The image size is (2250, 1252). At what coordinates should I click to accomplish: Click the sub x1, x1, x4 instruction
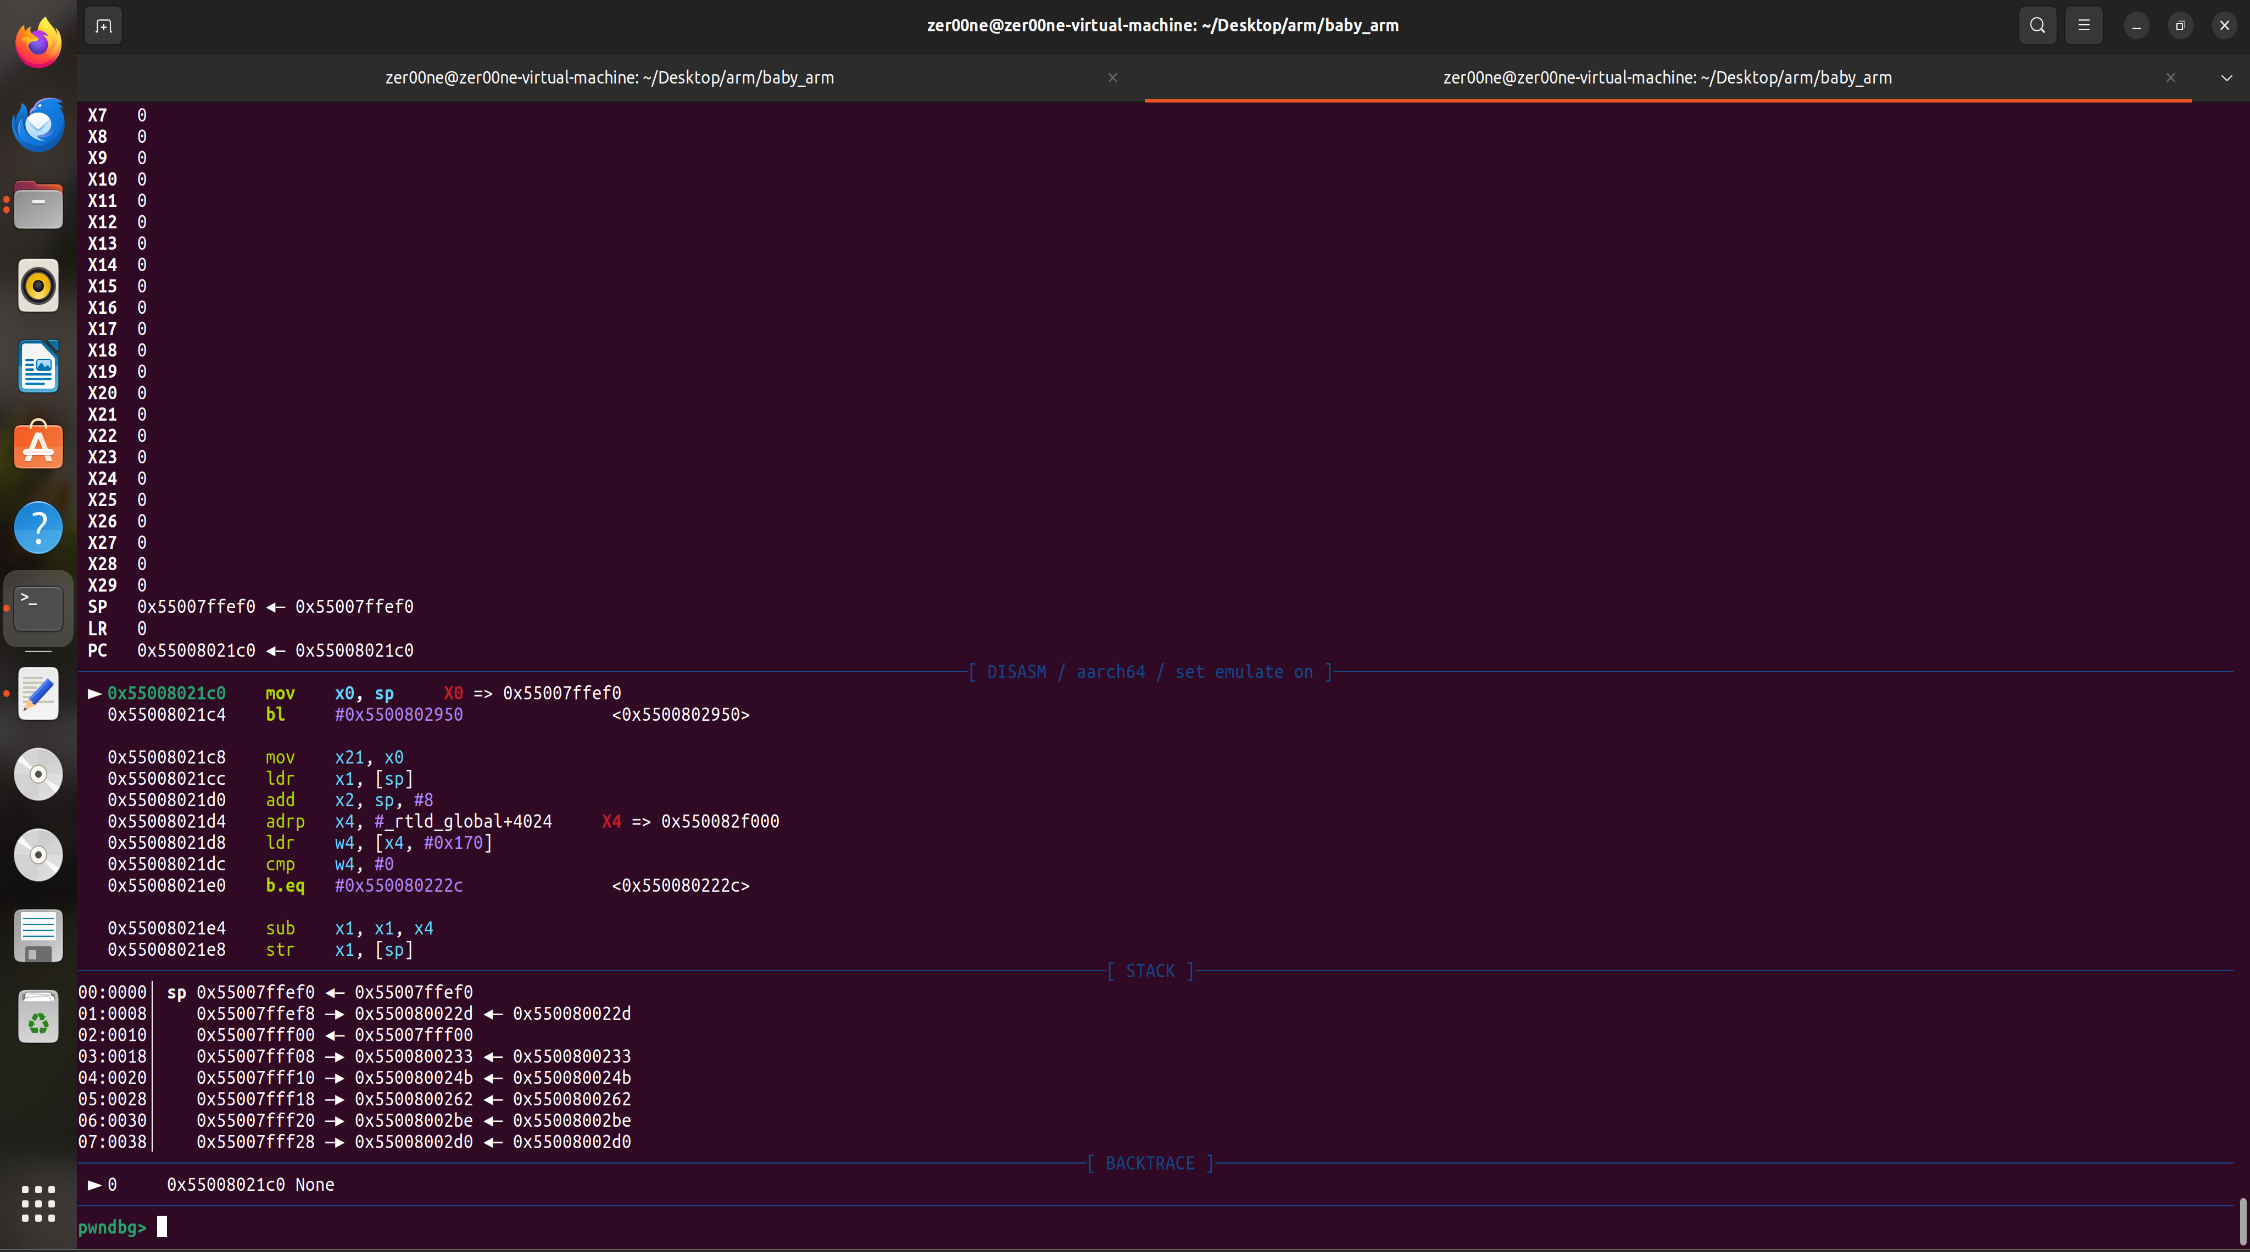click(x=349, y=929)
